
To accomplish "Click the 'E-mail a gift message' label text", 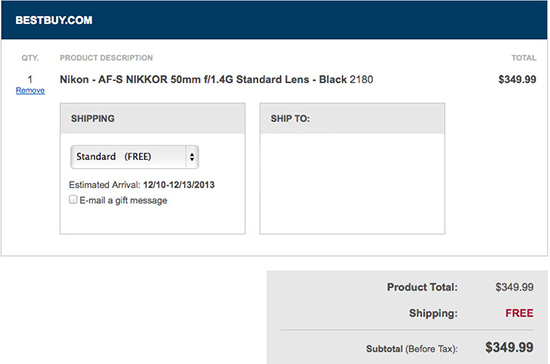I will pyautogui.click(x=123, y=200).
